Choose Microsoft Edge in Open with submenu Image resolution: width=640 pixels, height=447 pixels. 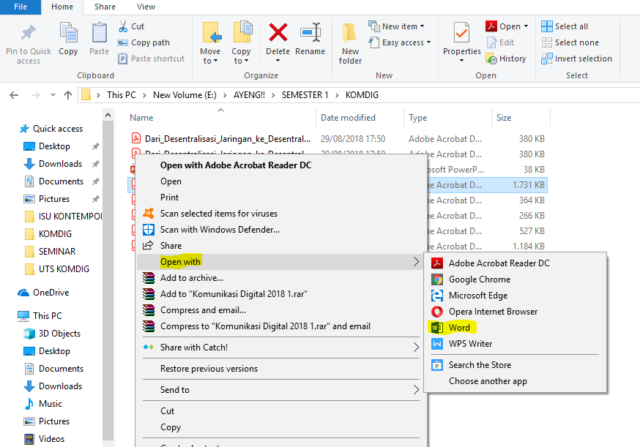[515, 296]
